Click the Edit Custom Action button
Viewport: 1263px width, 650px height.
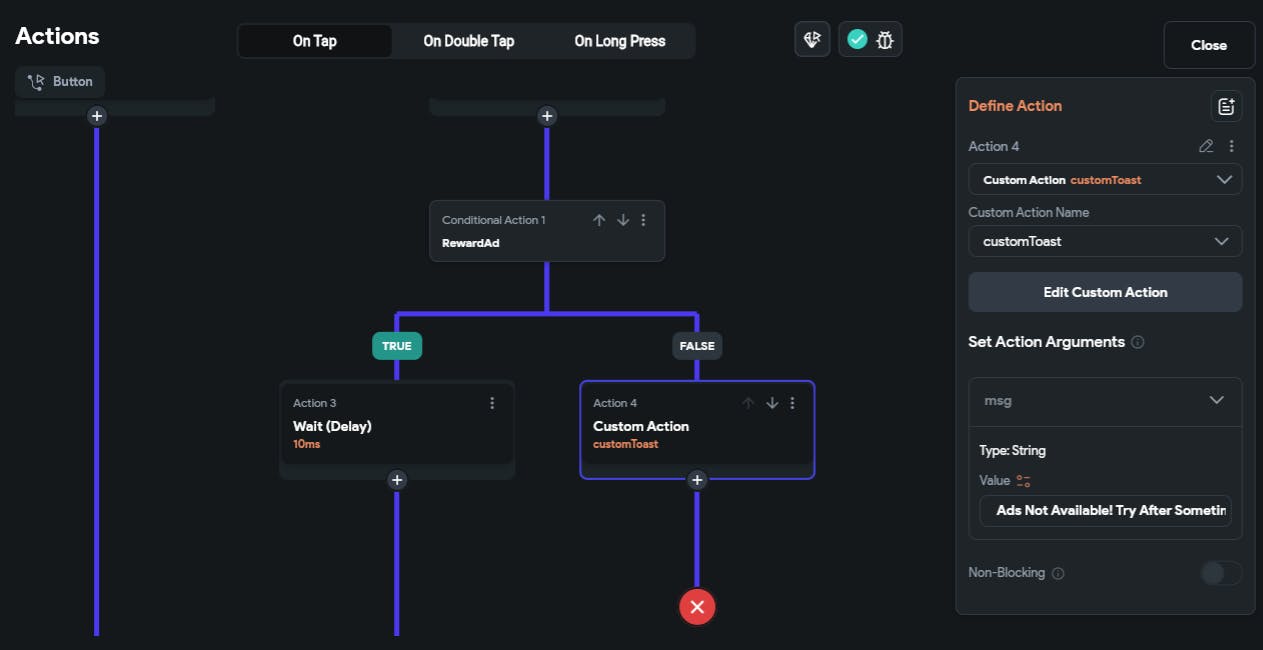point(1105,292)
